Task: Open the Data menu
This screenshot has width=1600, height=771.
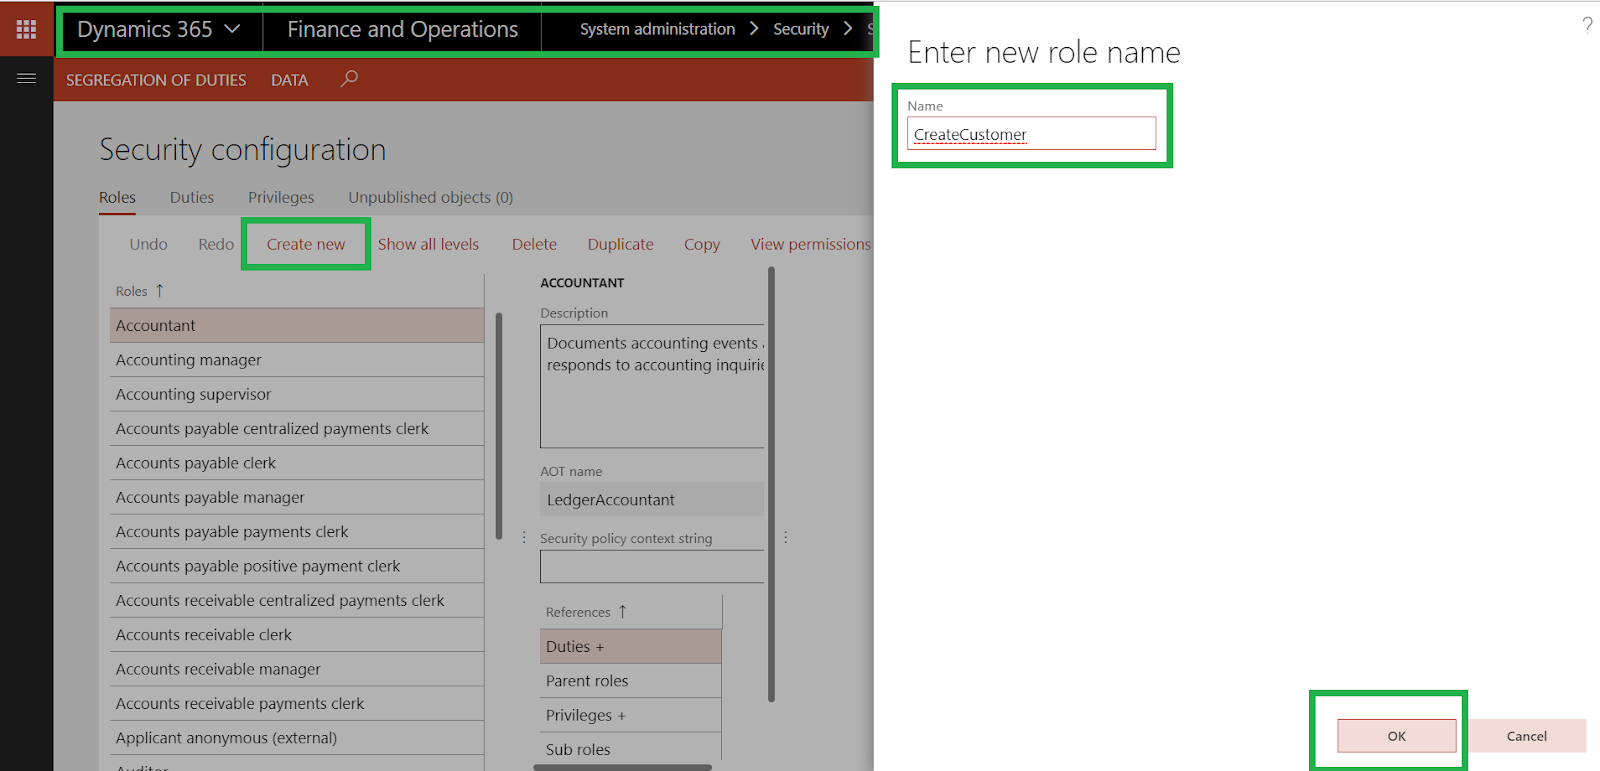Action: point(289,80)
